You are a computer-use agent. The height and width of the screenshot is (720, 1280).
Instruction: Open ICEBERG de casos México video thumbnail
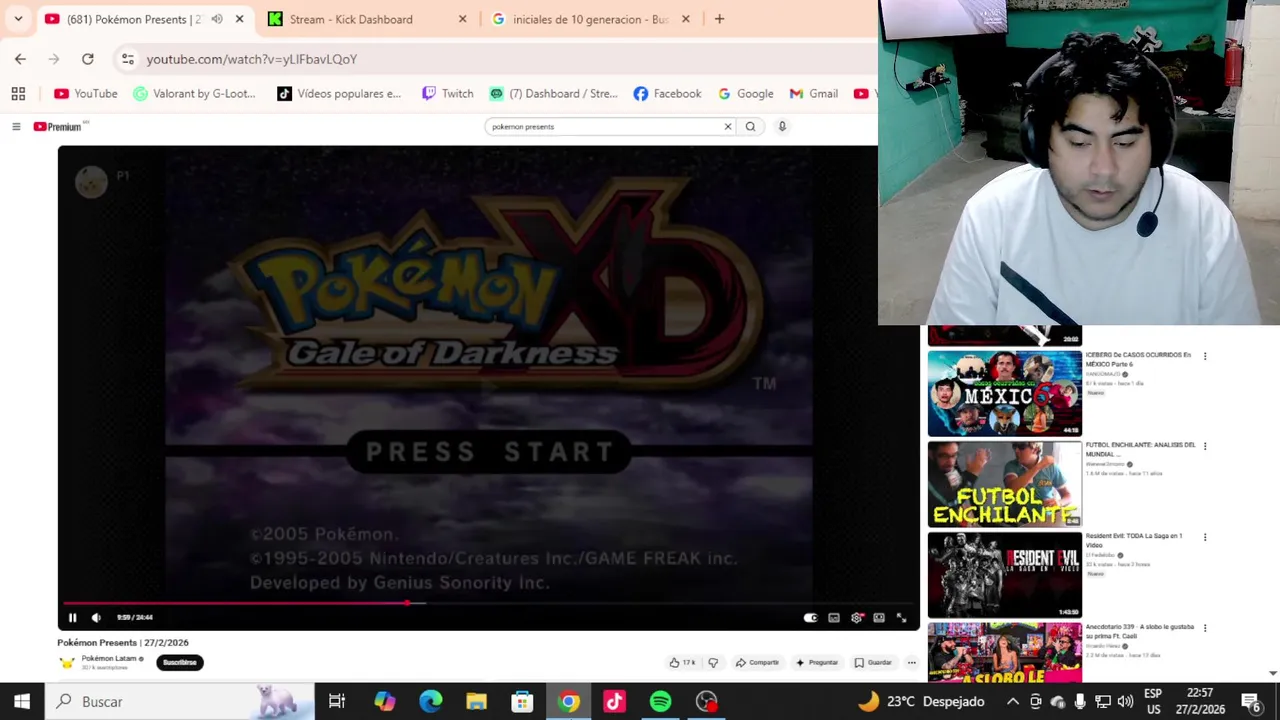(1004, 394)
